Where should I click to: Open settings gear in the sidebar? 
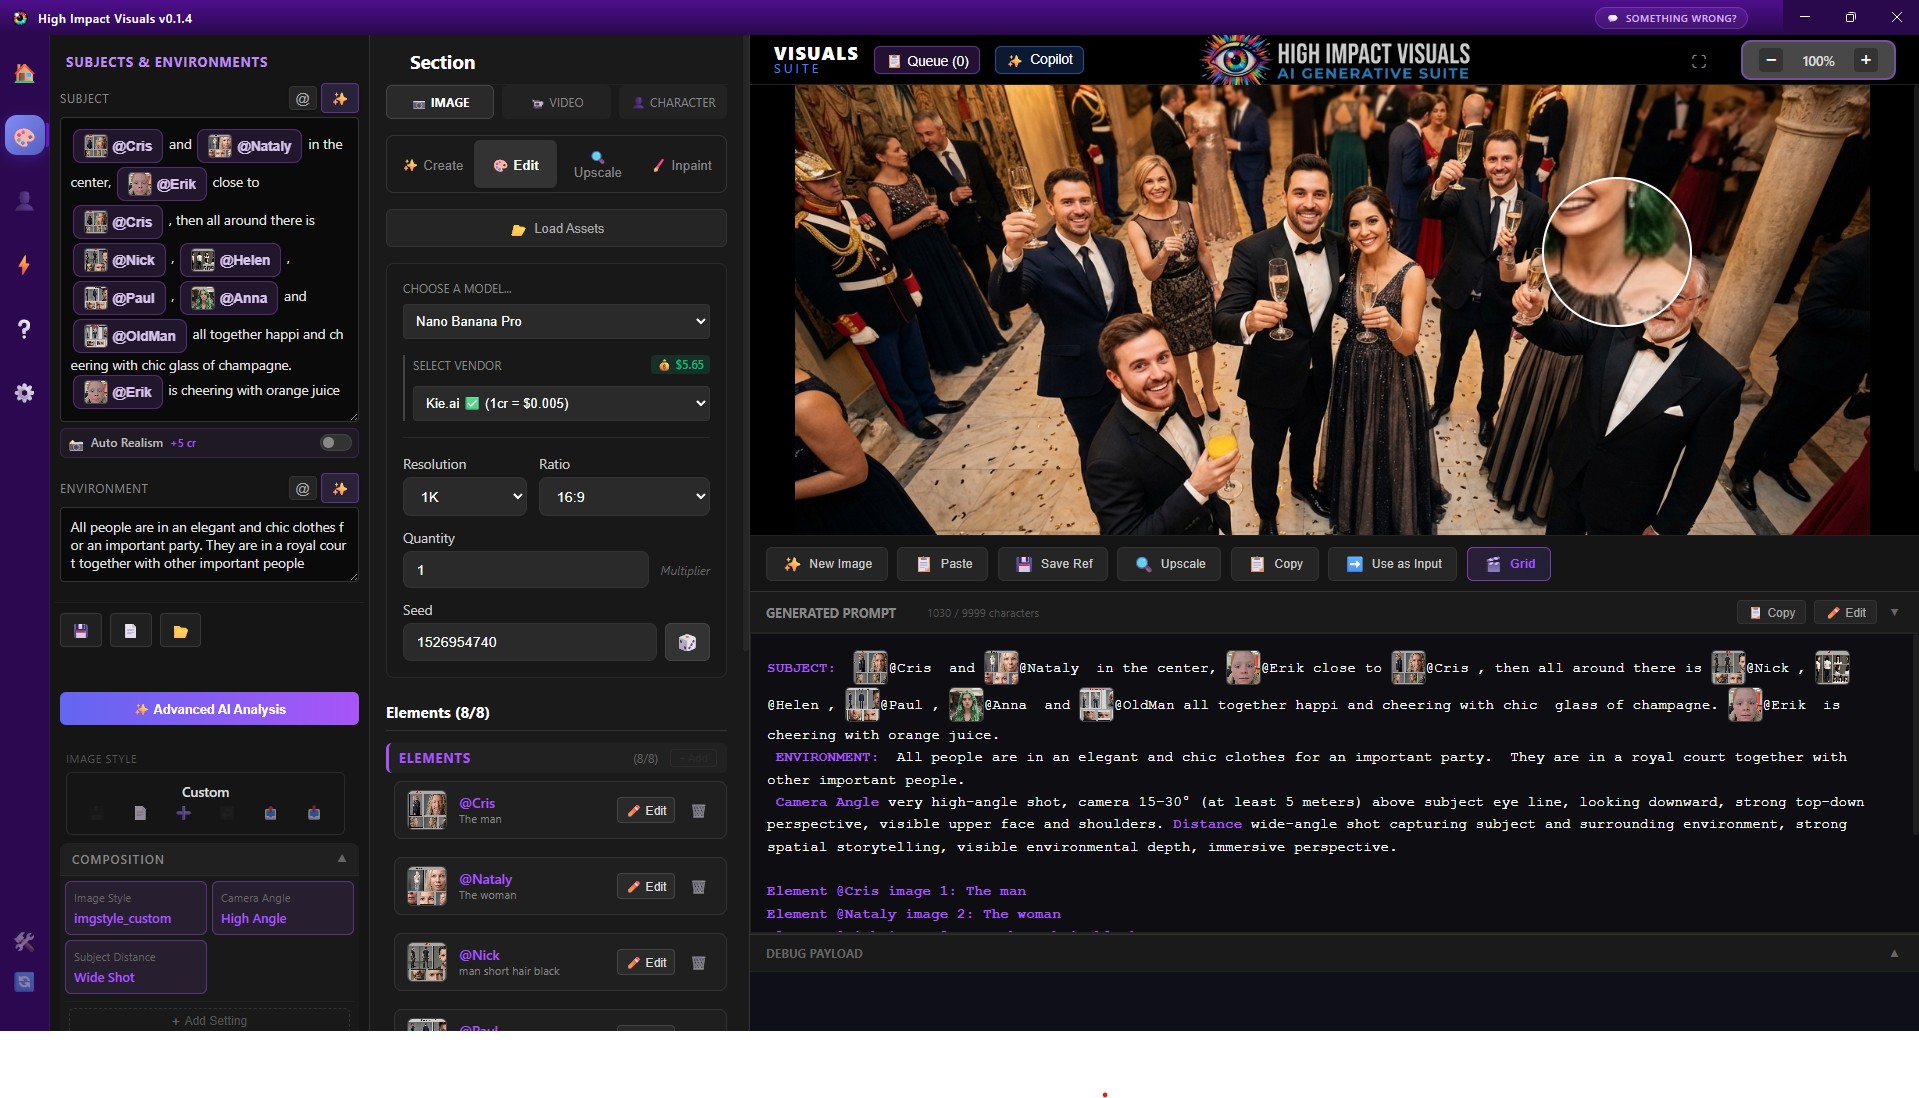pyautogui.click(x=24, y=393)
